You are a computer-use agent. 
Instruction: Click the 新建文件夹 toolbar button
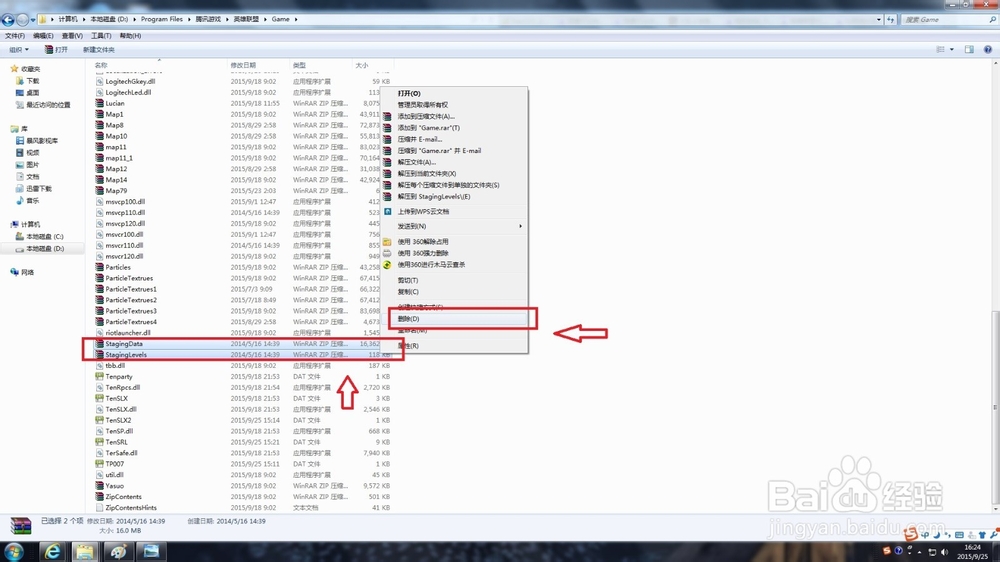(99, 49)
